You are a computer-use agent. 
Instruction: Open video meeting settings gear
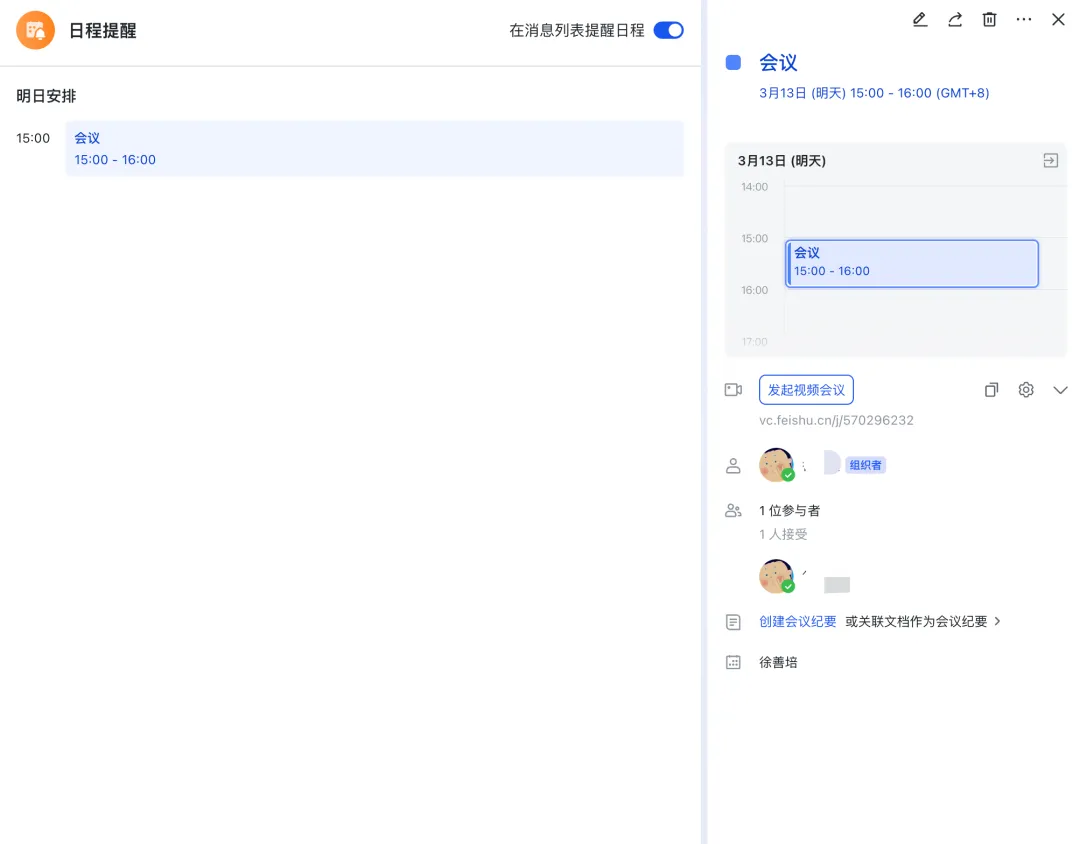coord(1026,390)
